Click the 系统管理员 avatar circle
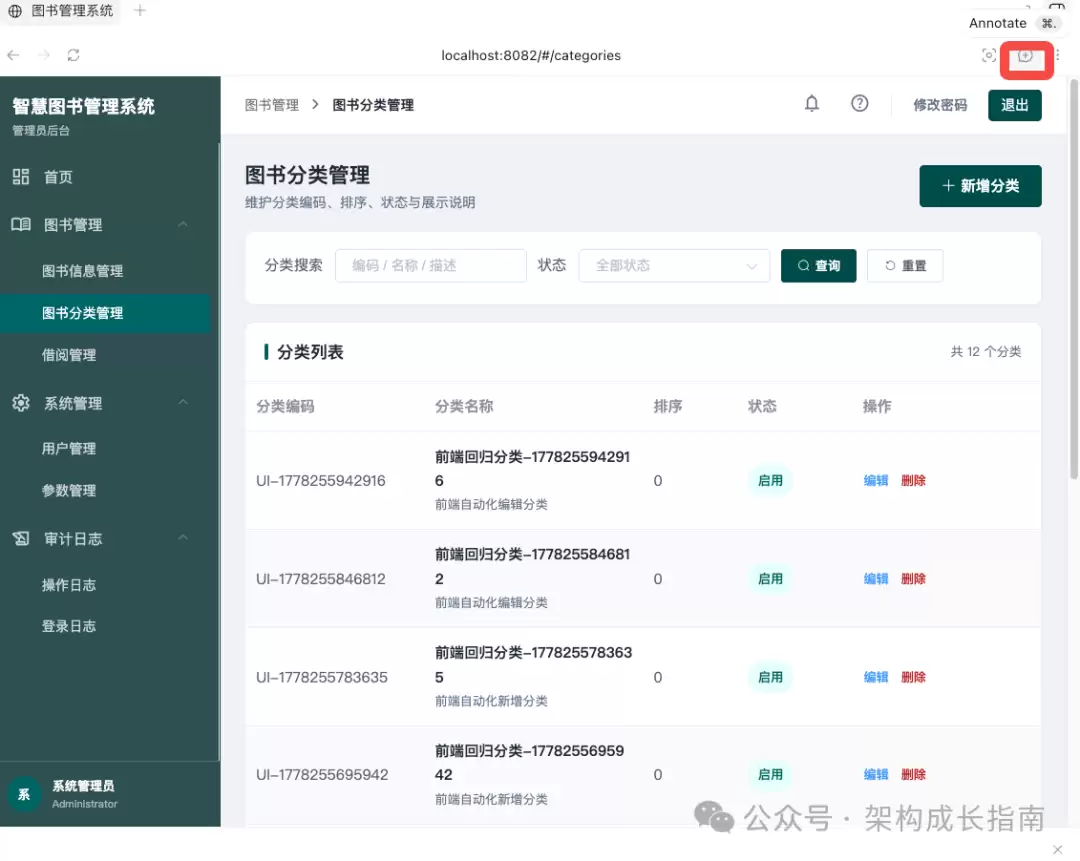 [24, 794]
